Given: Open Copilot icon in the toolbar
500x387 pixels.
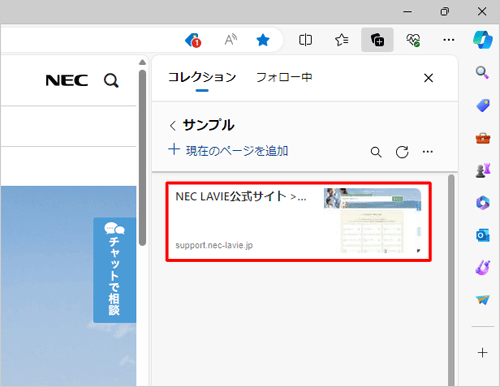Looking at the screenshot, I should (483, 40).
